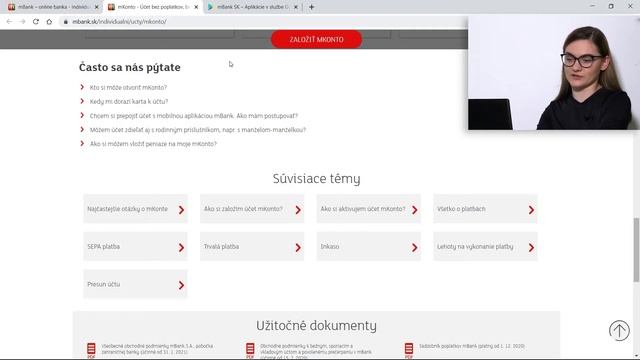Open the 'Presun účtu' topic card

click(x=136, y=284)
